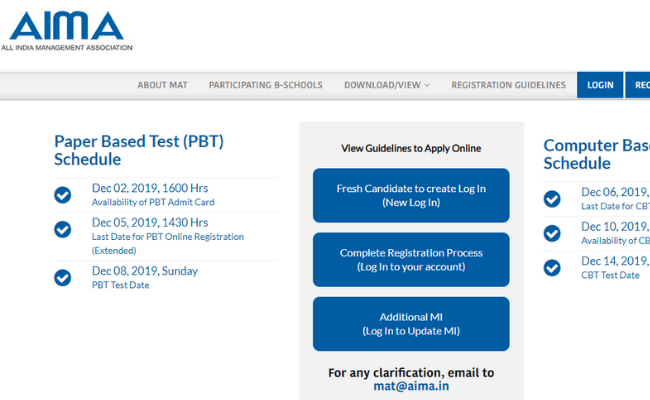
Task: Click Fresh Candidate to create Log In
Action: tap(411, 195)
